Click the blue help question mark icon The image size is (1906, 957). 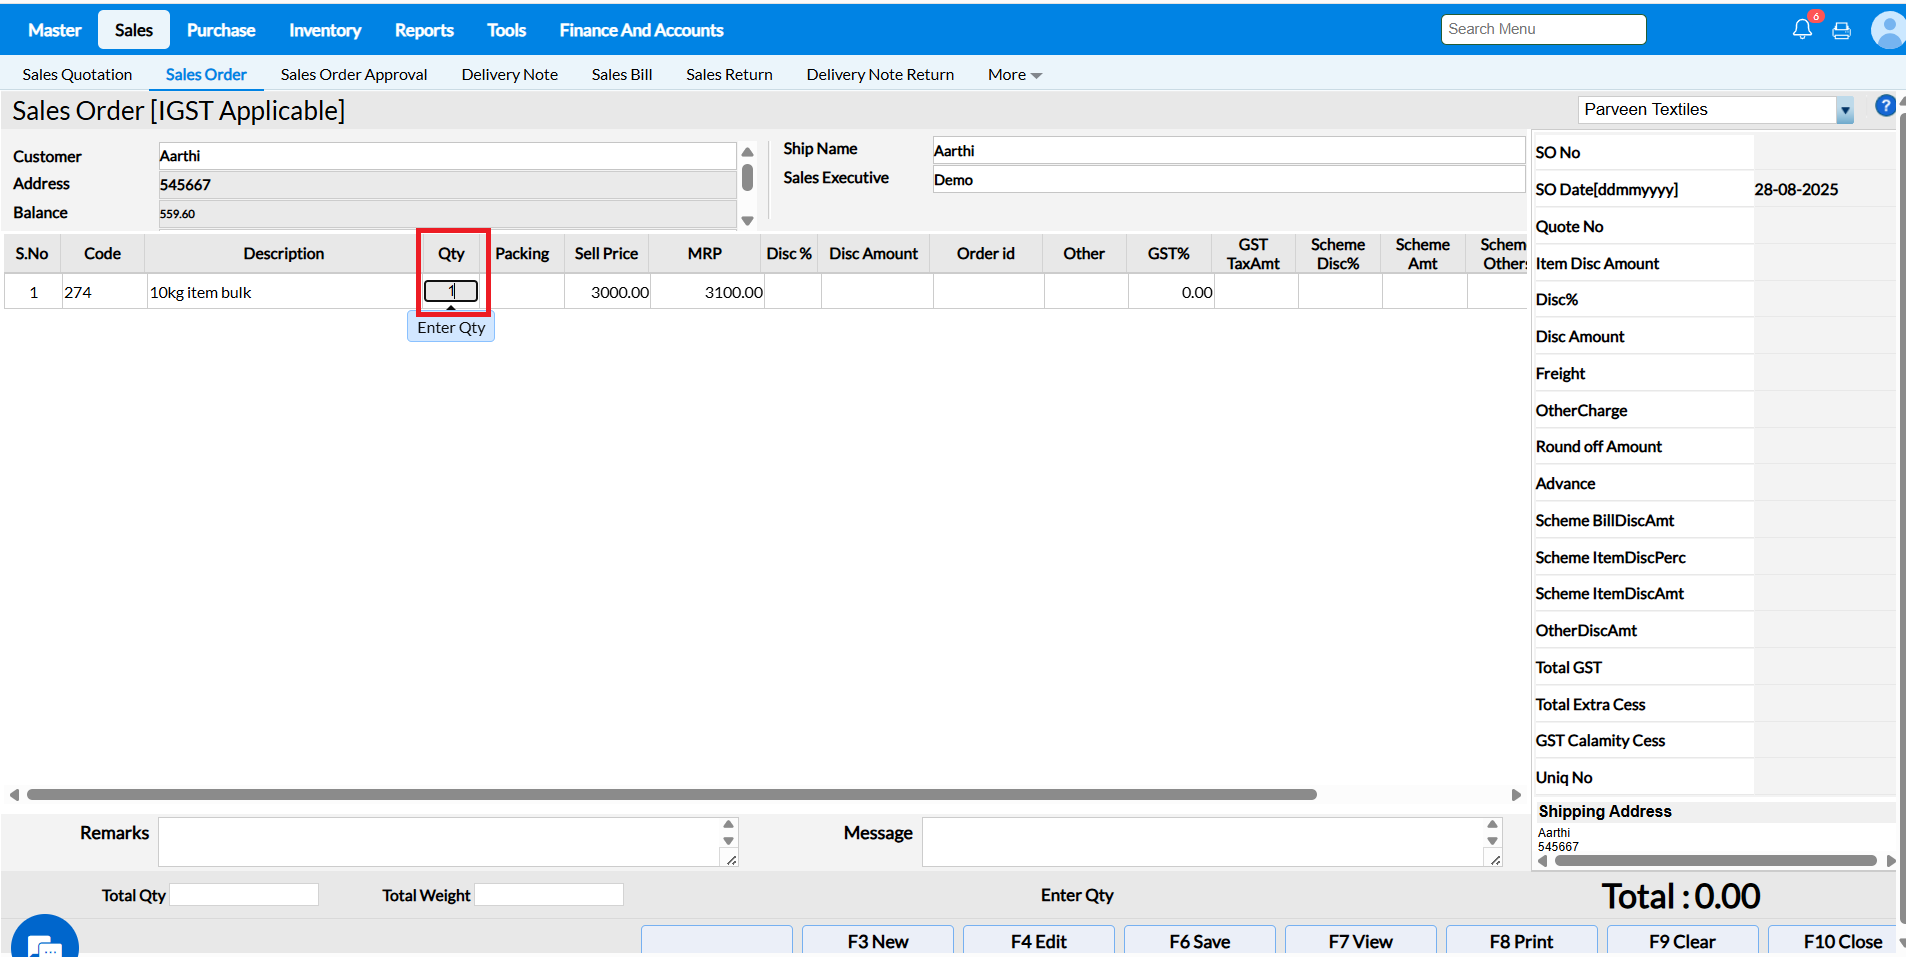click(x=1885, y=106)
